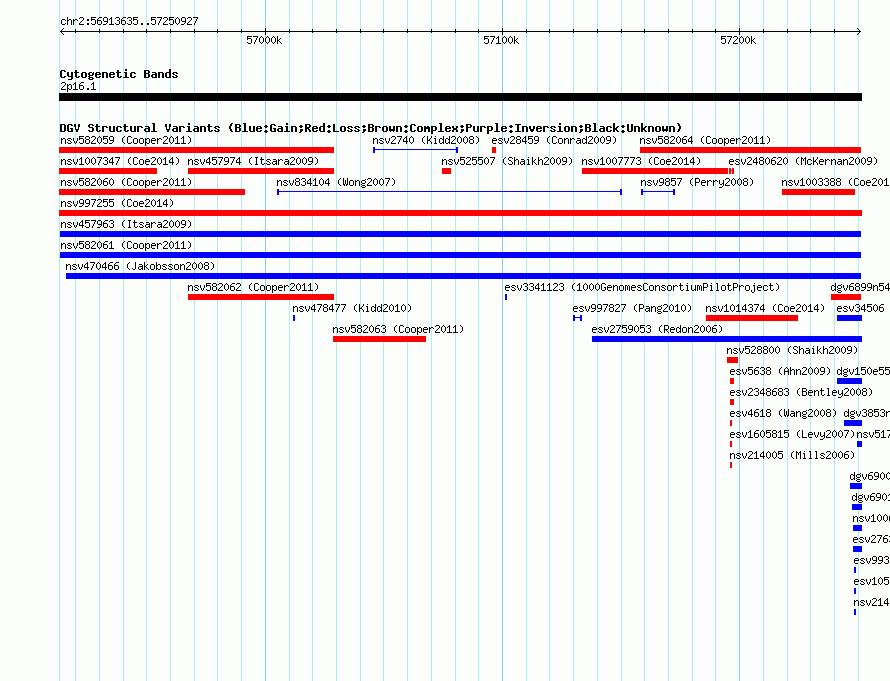Click the blue interval under nsv9857
The height and width of the screenshot is (681, 890).
658,192
